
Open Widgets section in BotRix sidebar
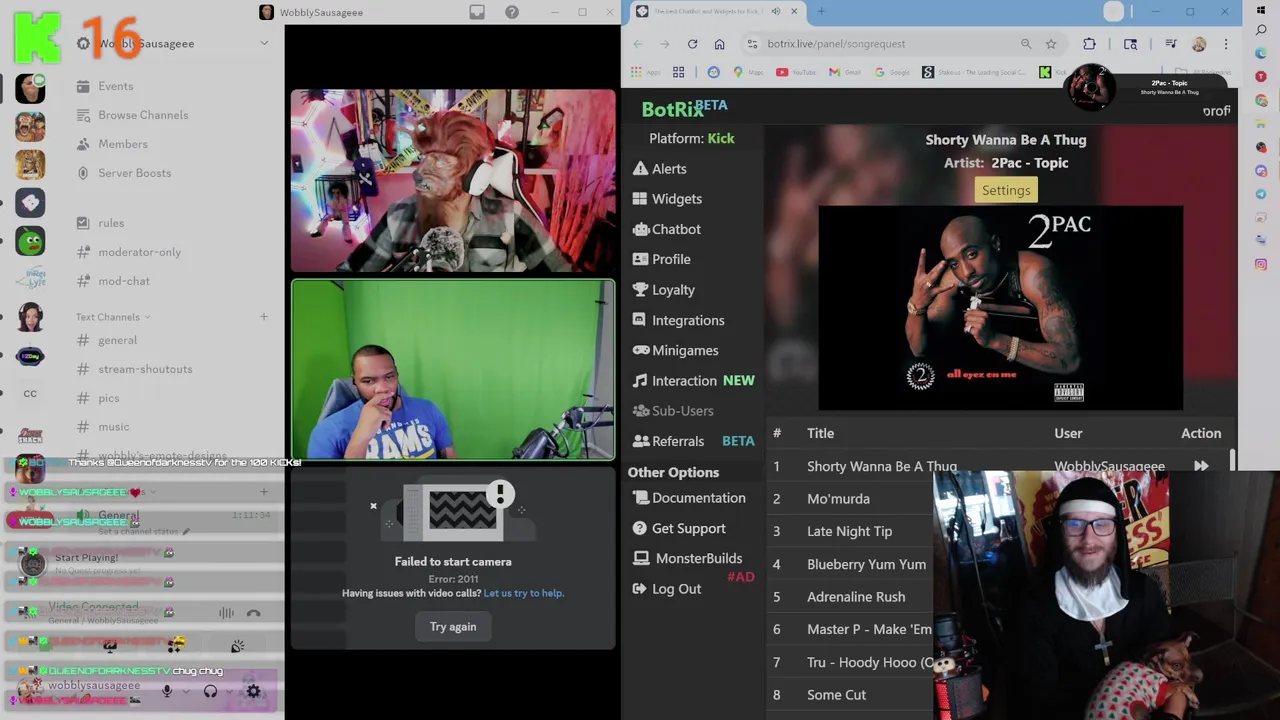667,199
